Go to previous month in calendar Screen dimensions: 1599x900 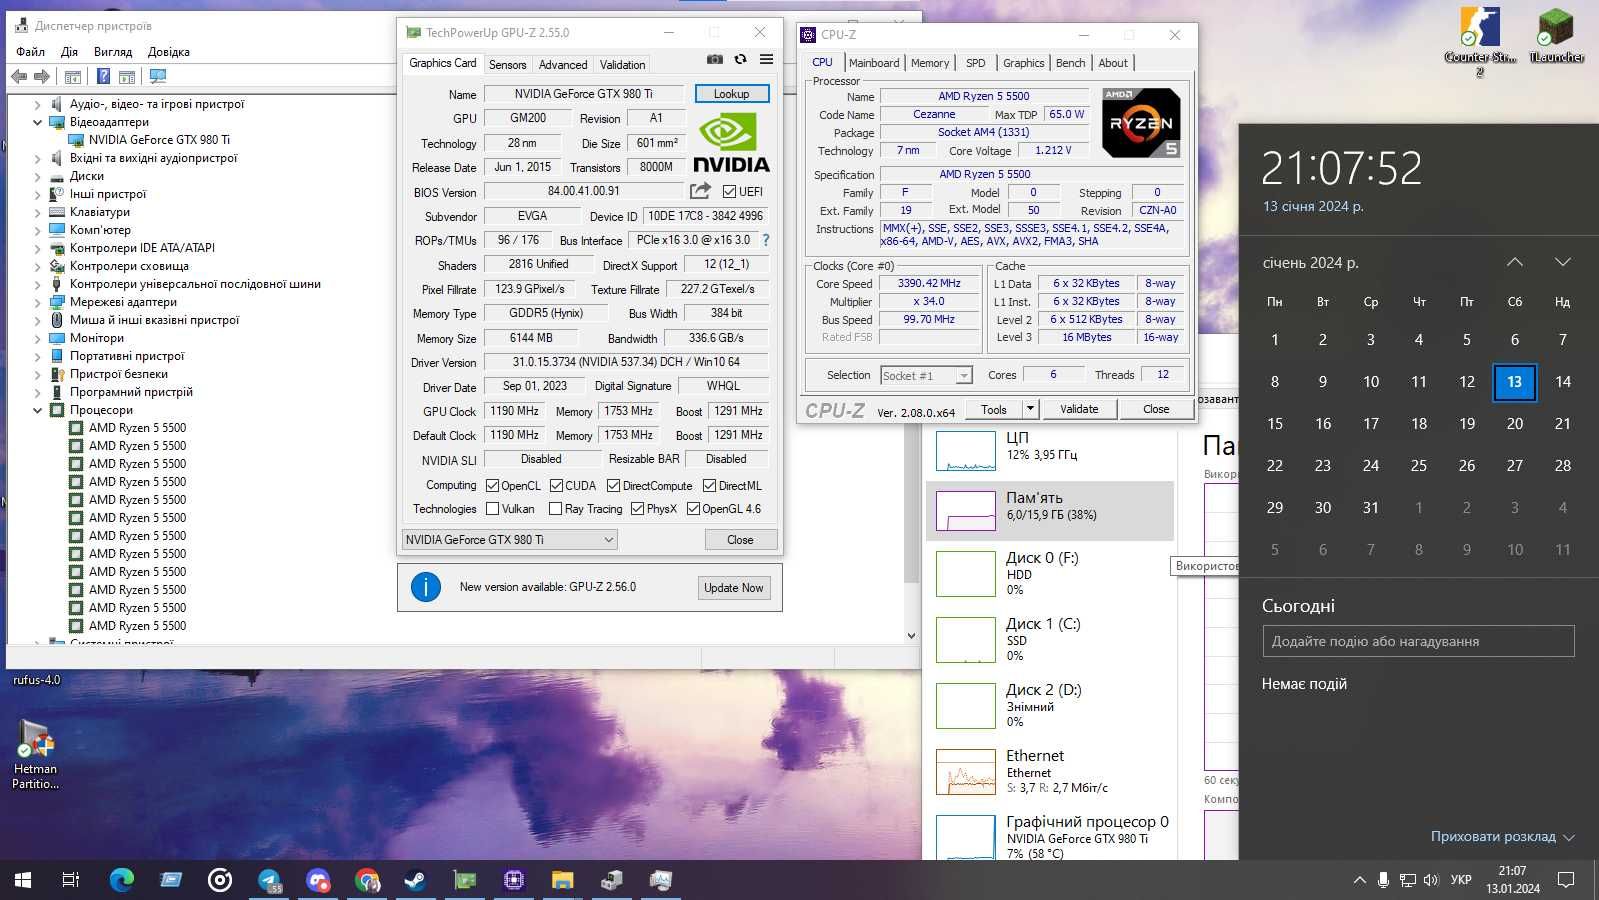coord(1515,262)
